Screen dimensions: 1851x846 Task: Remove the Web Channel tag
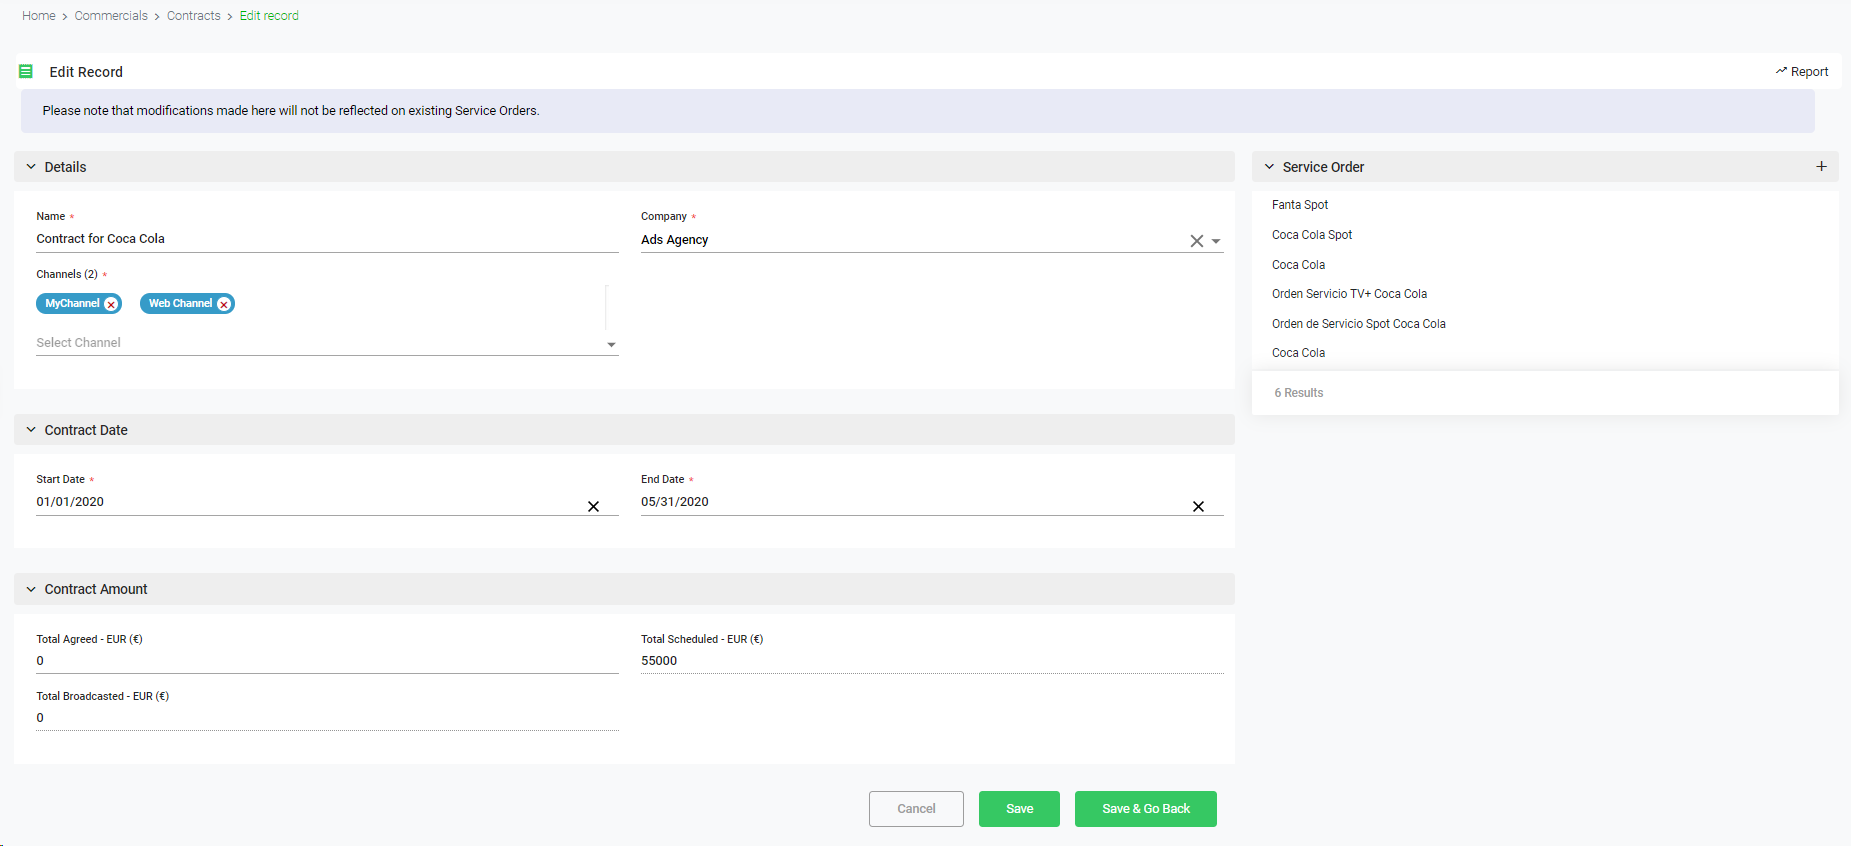pyautogui.click(x=224, y=304)
